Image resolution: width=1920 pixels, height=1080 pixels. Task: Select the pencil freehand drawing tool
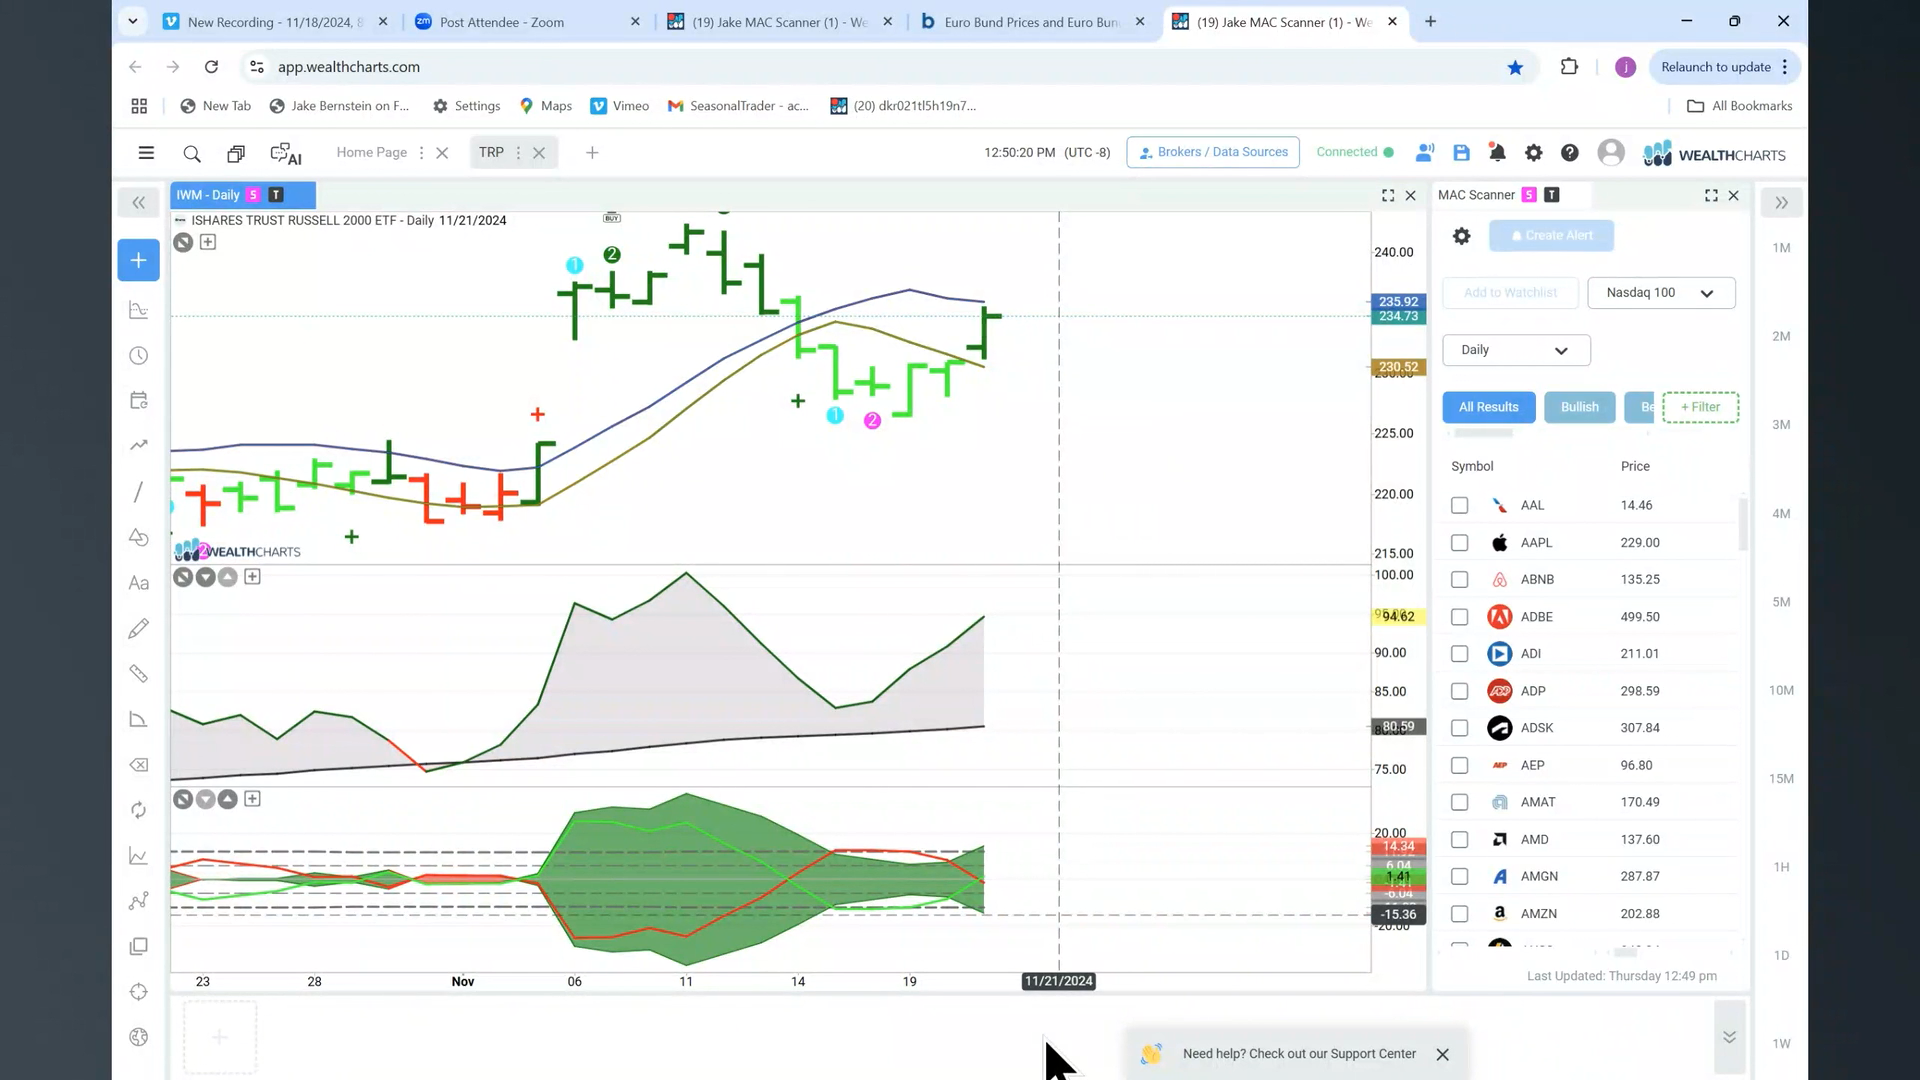point(139,628)
